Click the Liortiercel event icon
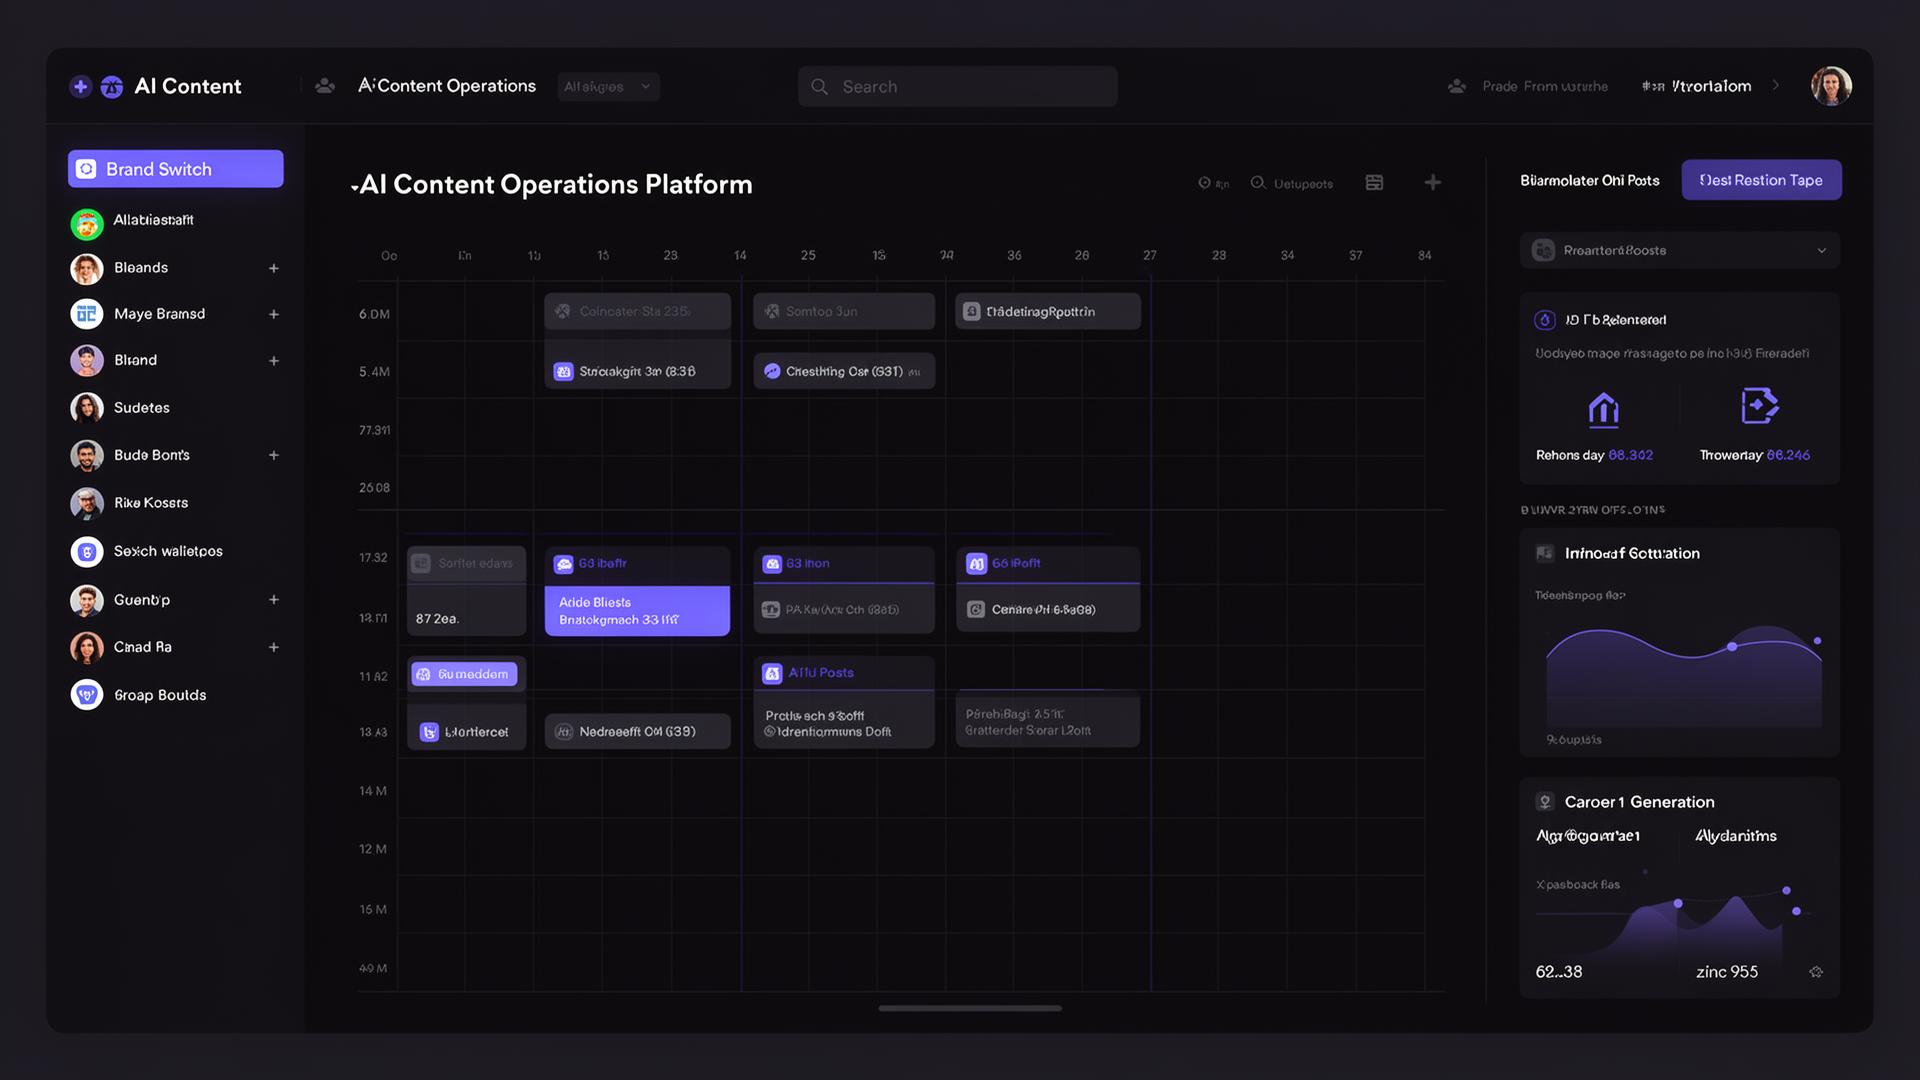The height and width of the screenshot is (1080, 1920). pos(429,732)
